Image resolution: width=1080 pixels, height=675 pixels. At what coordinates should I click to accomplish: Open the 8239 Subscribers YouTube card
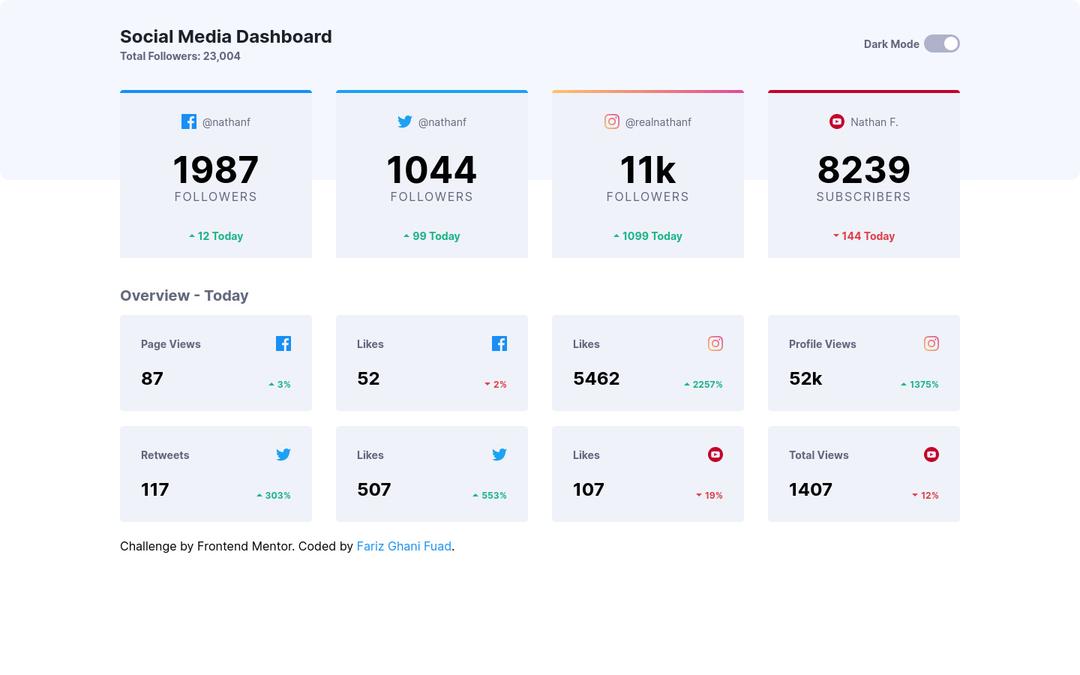click(x=864, y=175)
